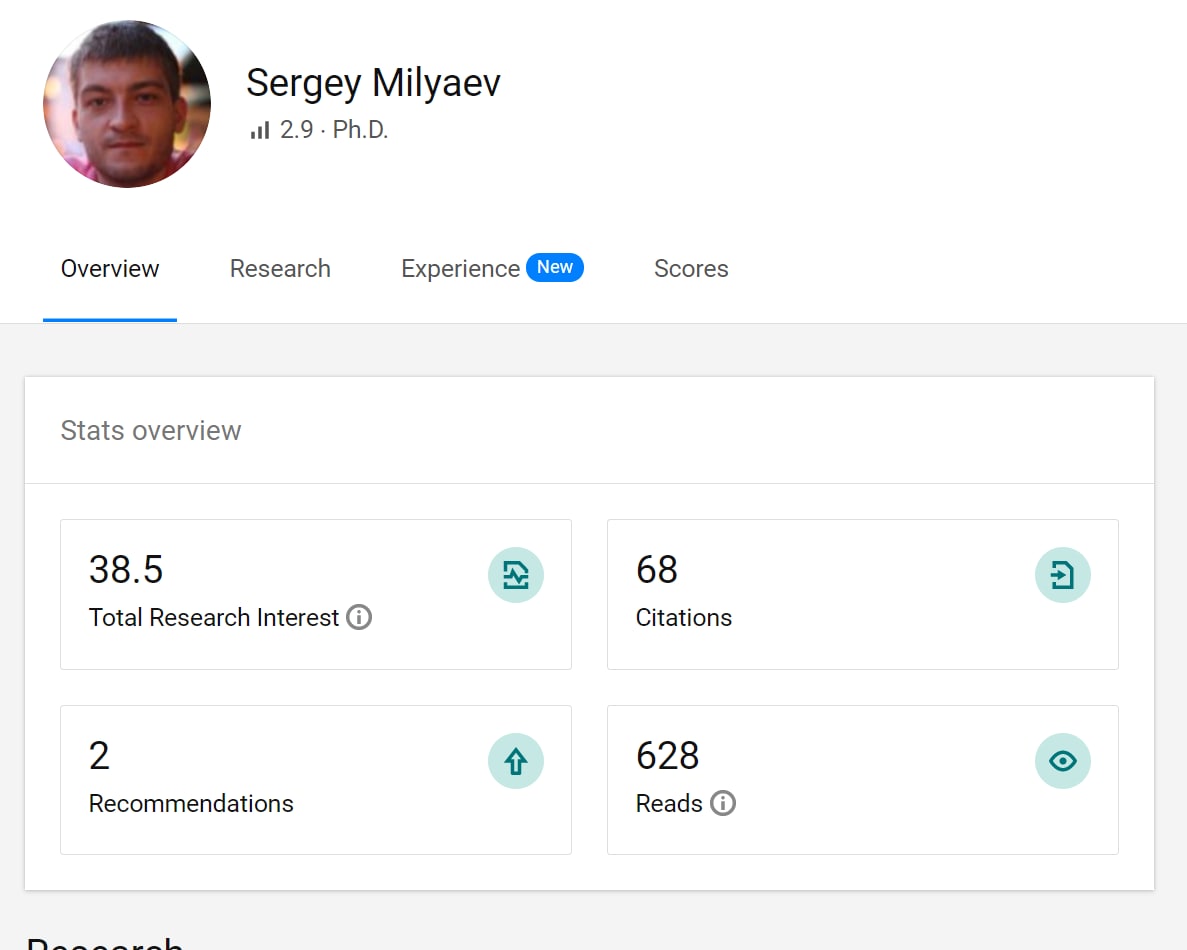Click the 2.9 score value

pyautogui.click(x=296, y=129)
